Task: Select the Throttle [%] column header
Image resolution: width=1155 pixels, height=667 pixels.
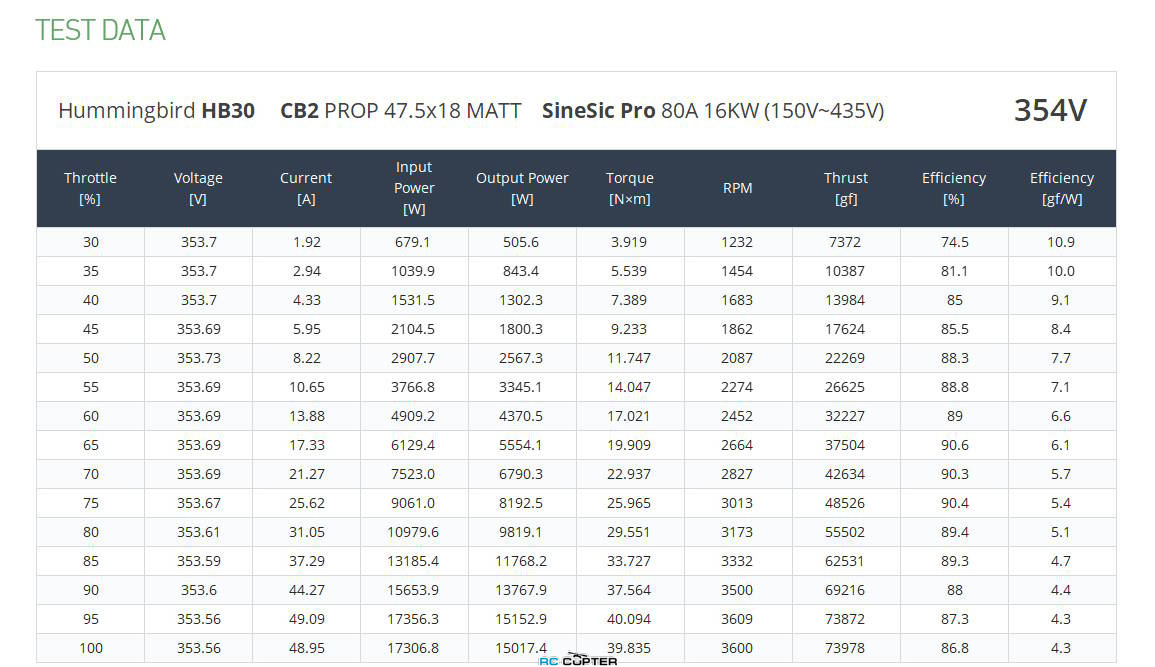Action: 90,188
